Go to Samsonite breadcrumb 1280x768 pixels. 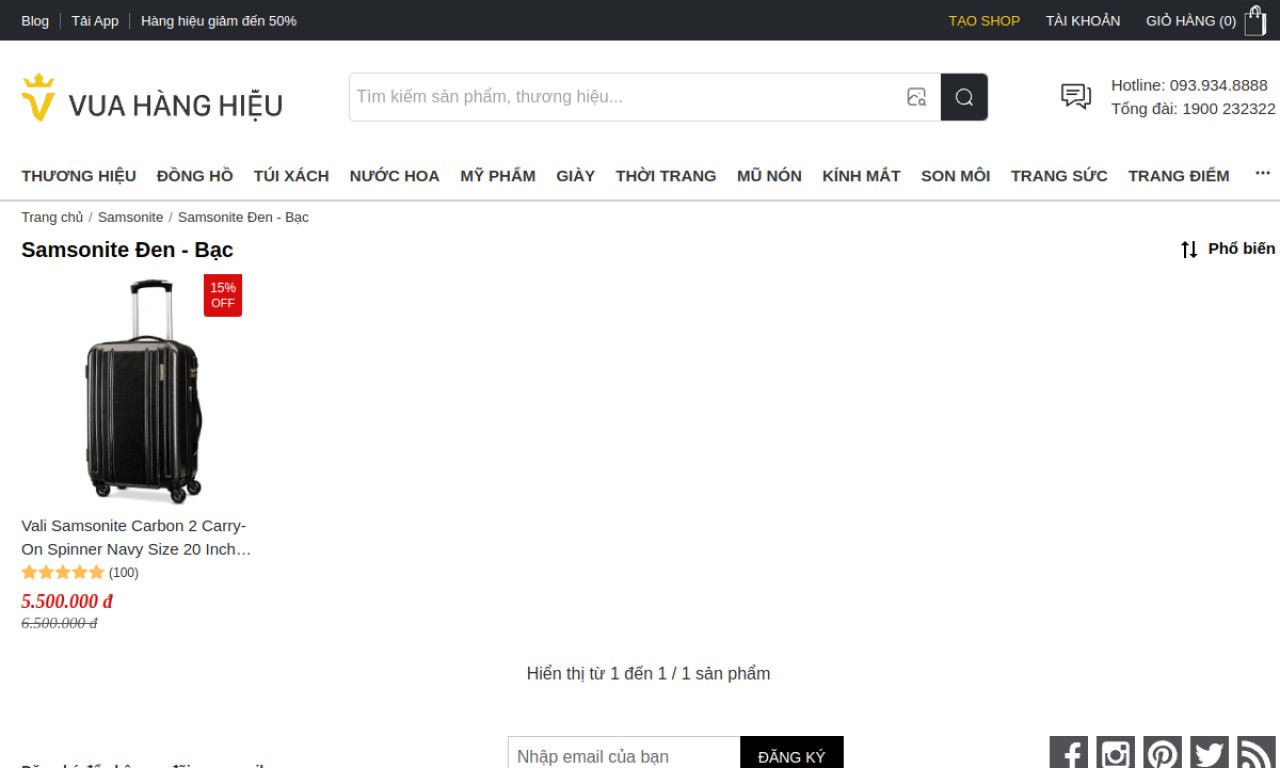pos(130,217)
